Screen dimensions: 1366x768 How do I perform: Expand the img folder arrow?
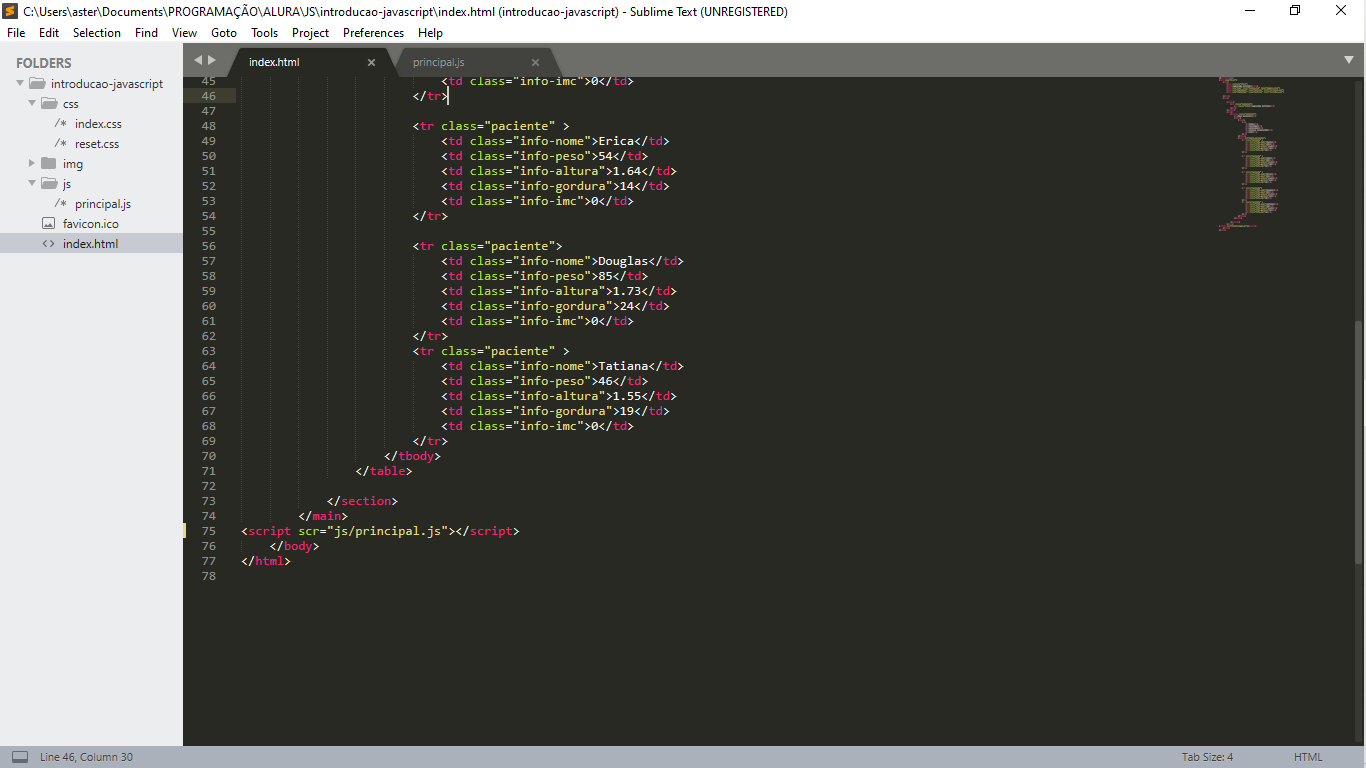(32, 164)
